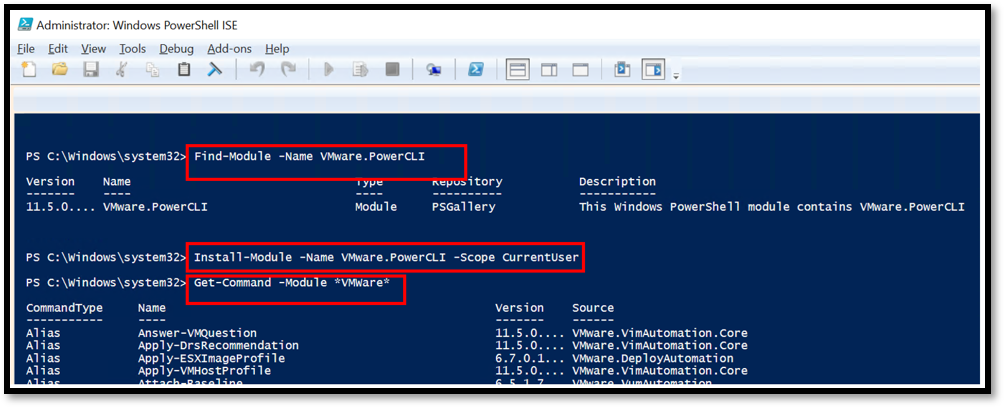Click the Get-Command -Module *VMware* text

292,282
